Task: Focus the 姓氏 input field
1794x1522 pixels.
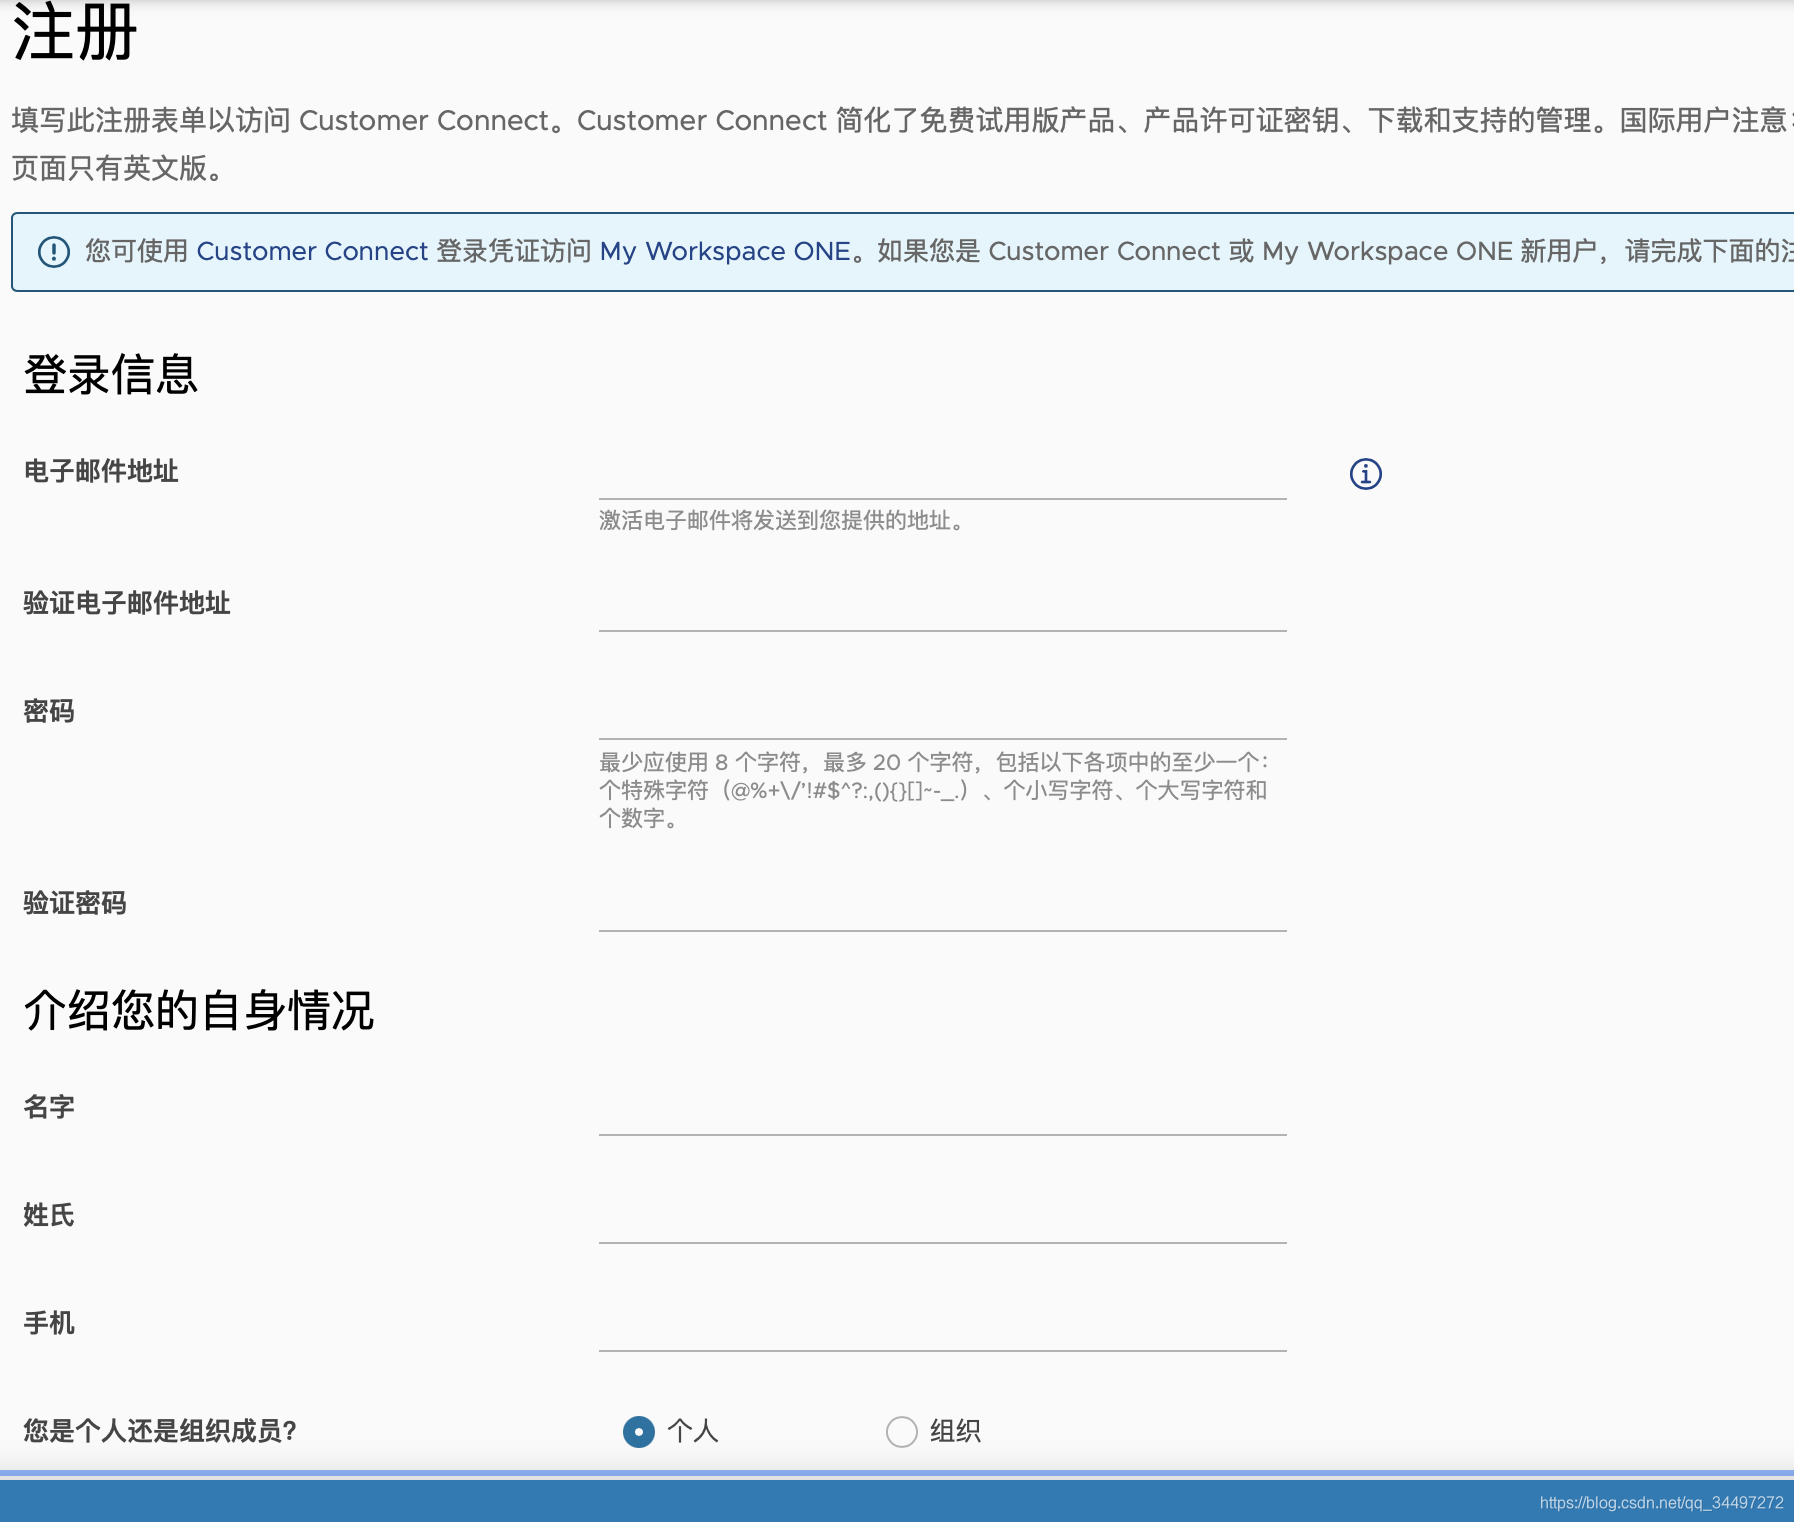Action: pyautogui.click(x=942, y=1218)
